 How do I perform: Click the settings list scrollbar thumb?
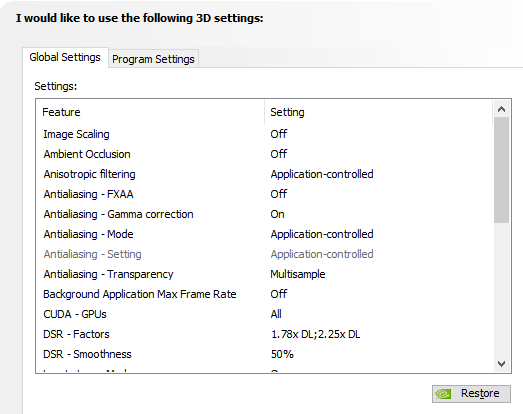[x=501, y=170]
